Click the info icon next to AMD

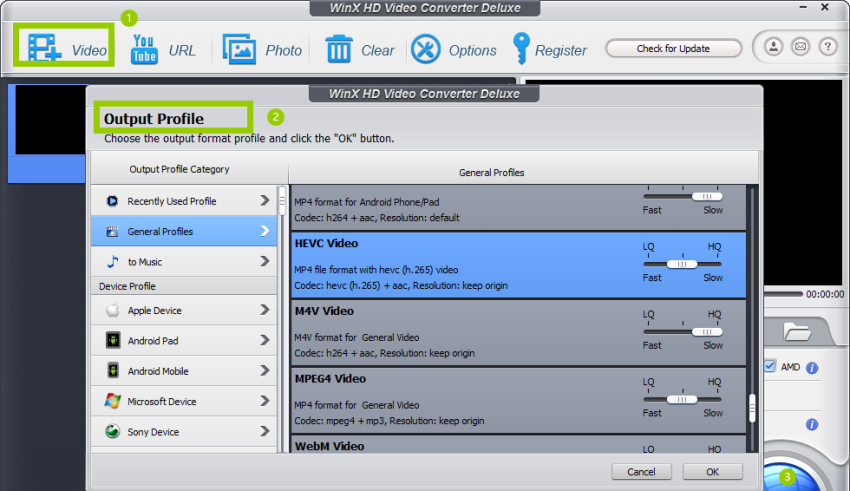(x=812, y=367)
